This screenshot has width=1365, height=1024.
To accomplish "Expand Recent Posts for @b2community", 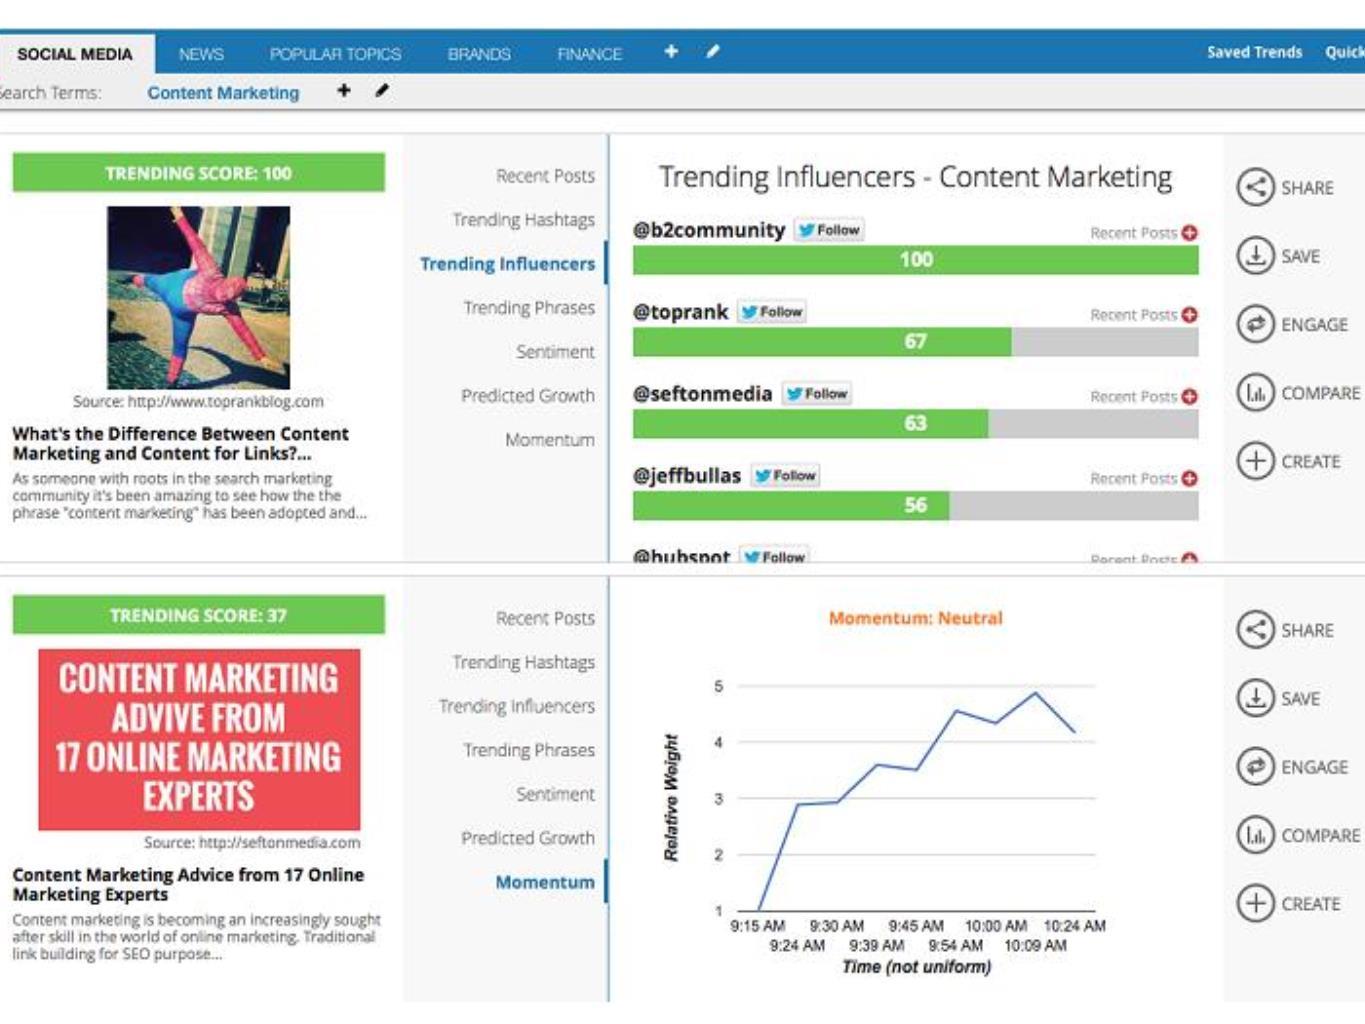I will 1189,233.
